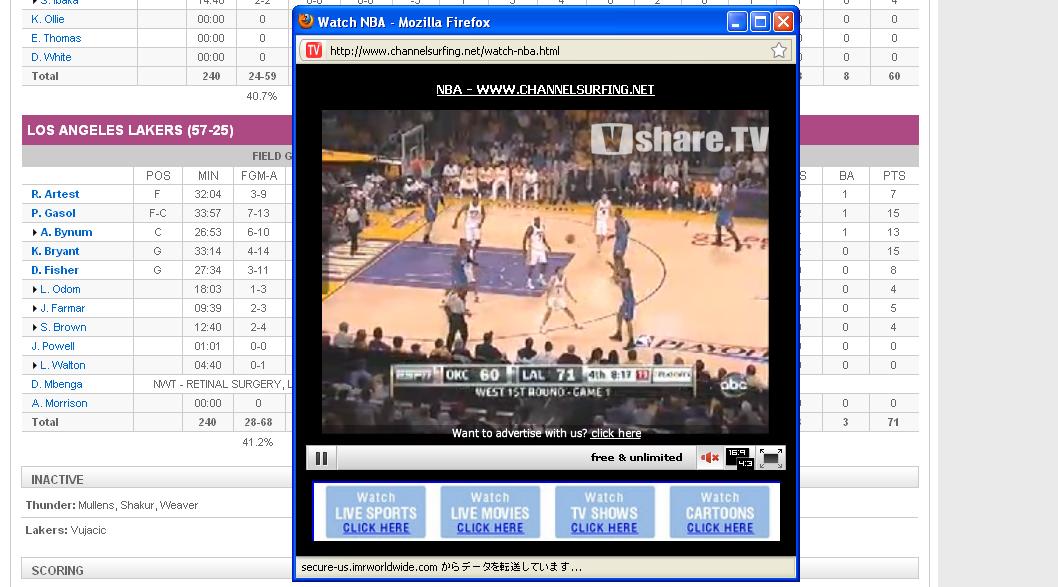
Task: Click the basketball video frame
Action: pyautogui.click(x=545, y=271)
